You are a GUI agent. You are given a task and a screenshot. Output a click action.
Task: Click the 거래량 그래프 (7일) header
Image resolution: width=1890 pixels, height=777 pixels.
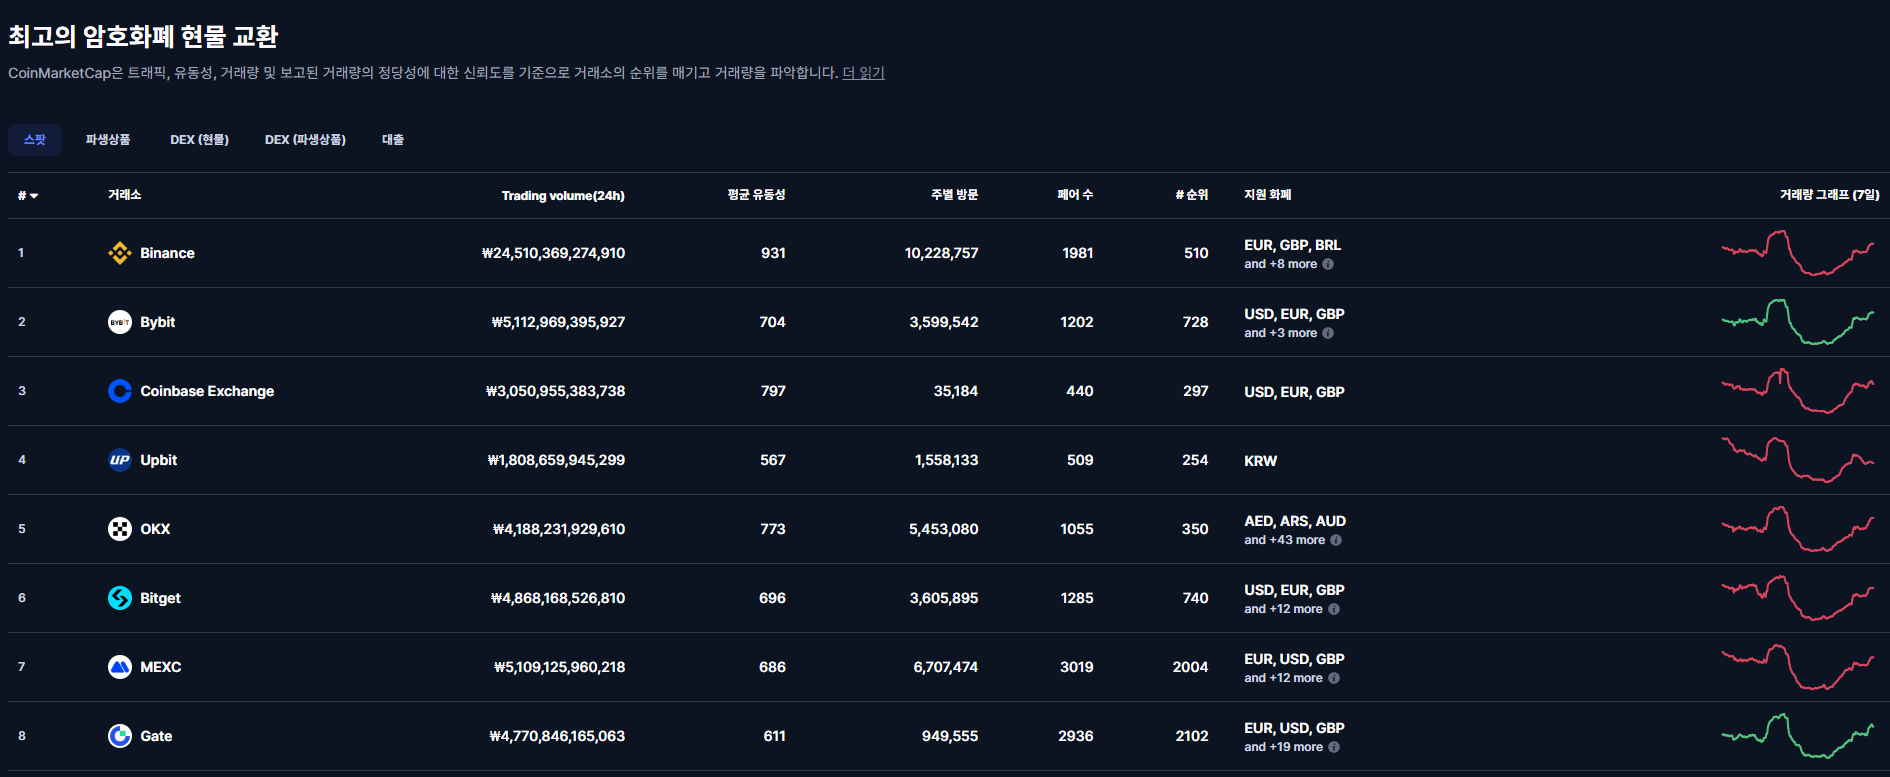(x=1829, y=195)
